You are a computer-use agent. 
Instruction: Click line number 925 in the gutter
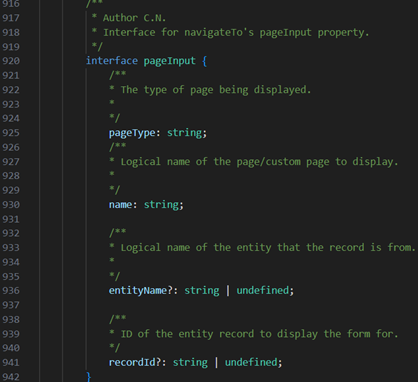[x=11, y=133]
